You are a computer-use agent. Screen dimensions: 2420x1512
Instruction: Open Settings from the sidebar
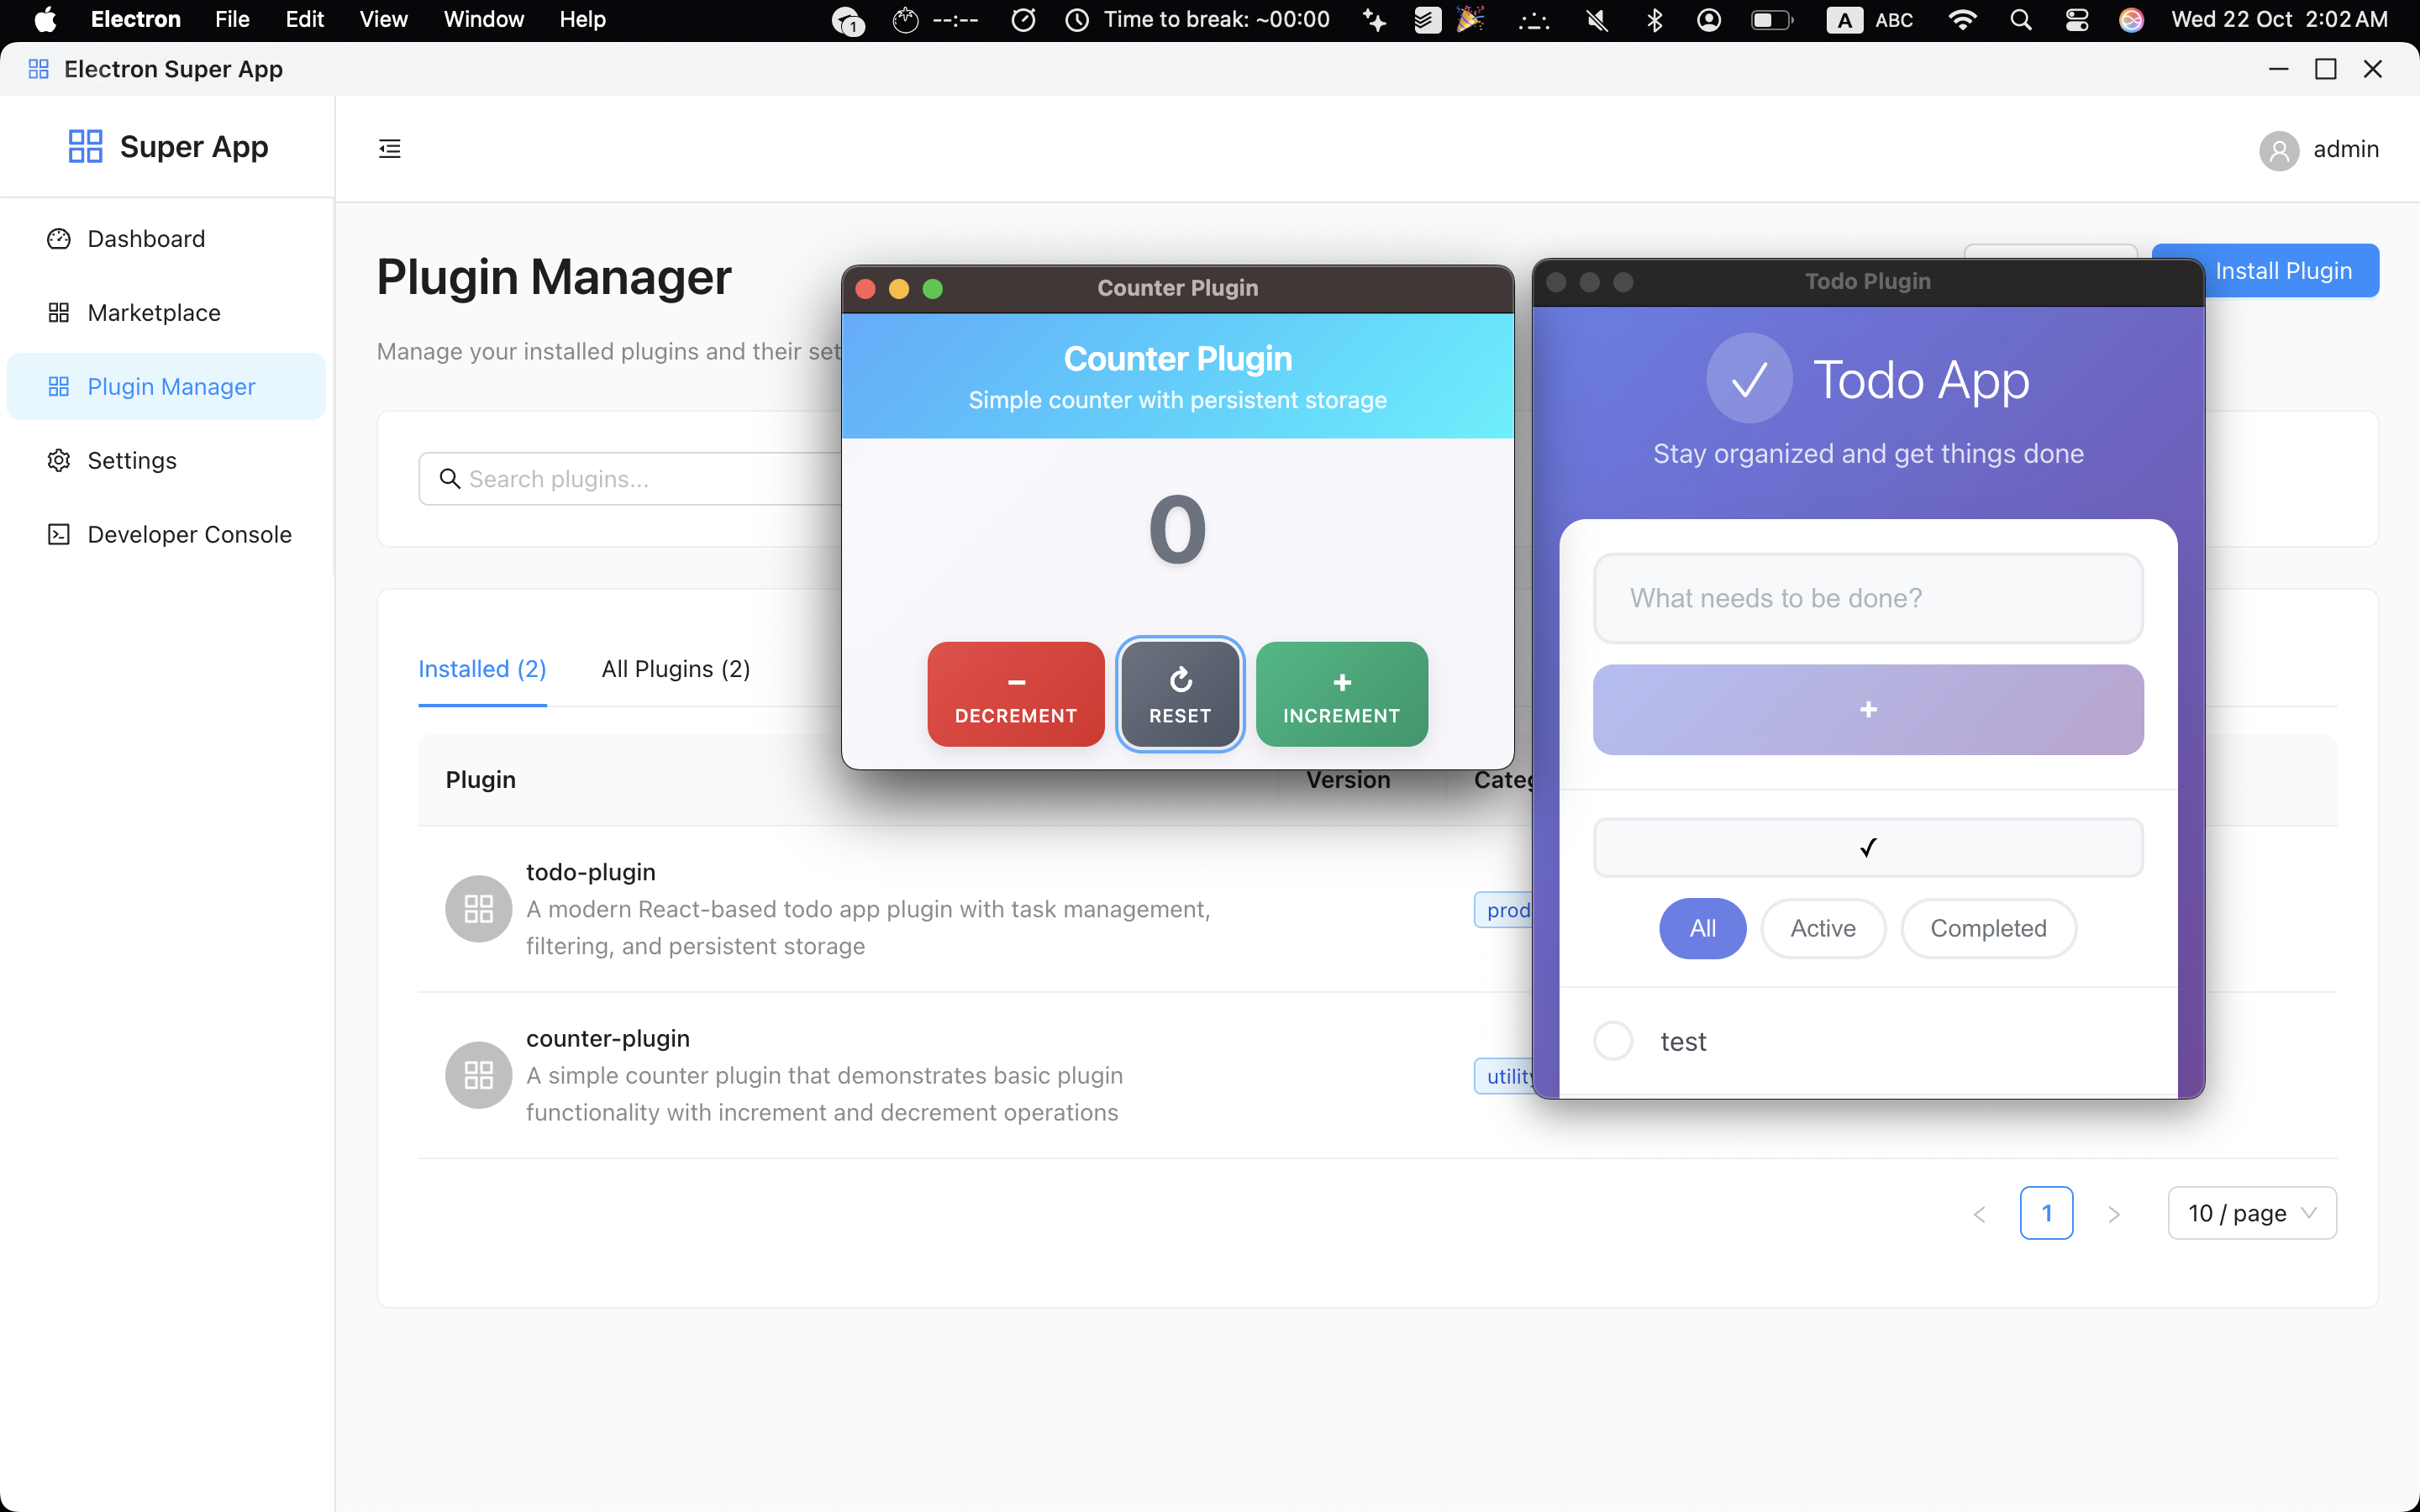131,460
